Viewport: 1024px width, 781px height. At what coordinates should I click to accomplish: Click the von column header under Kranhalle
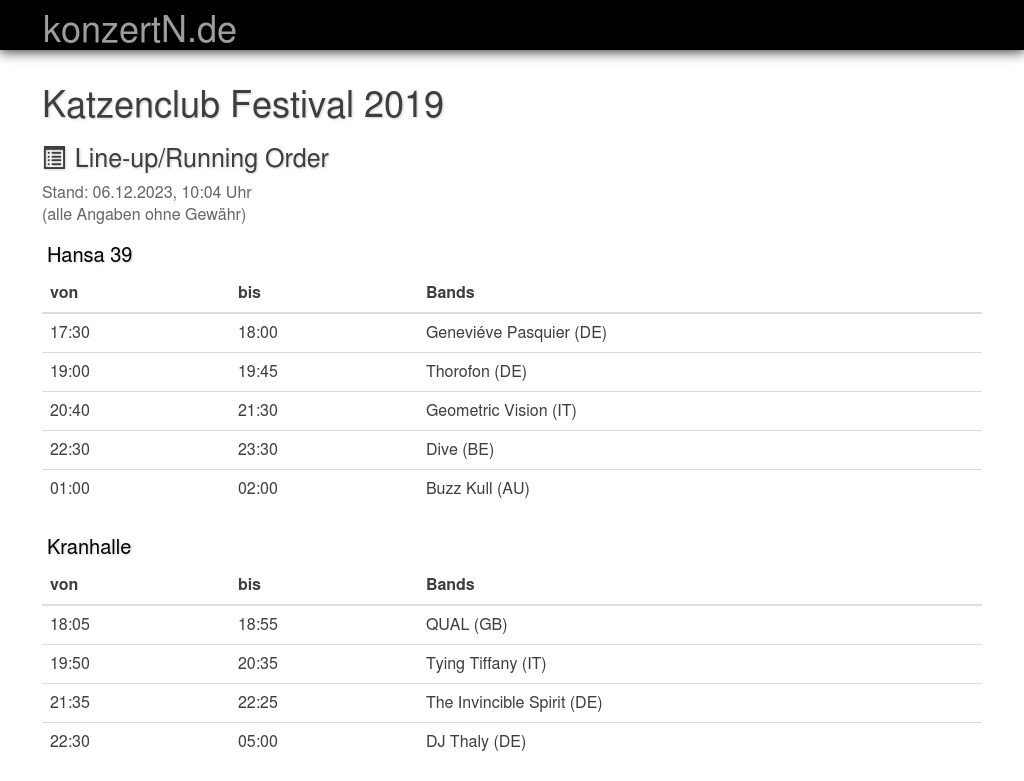pos(64,584)
